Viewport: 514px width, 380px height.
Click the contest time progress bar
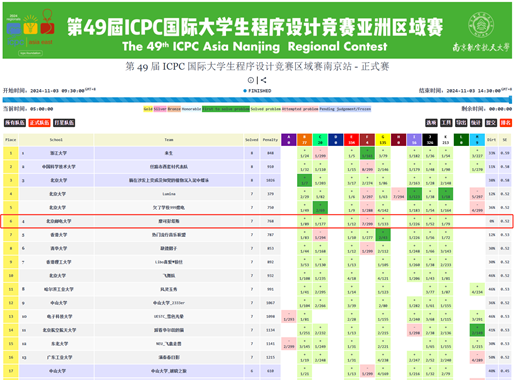pos(257,100)
